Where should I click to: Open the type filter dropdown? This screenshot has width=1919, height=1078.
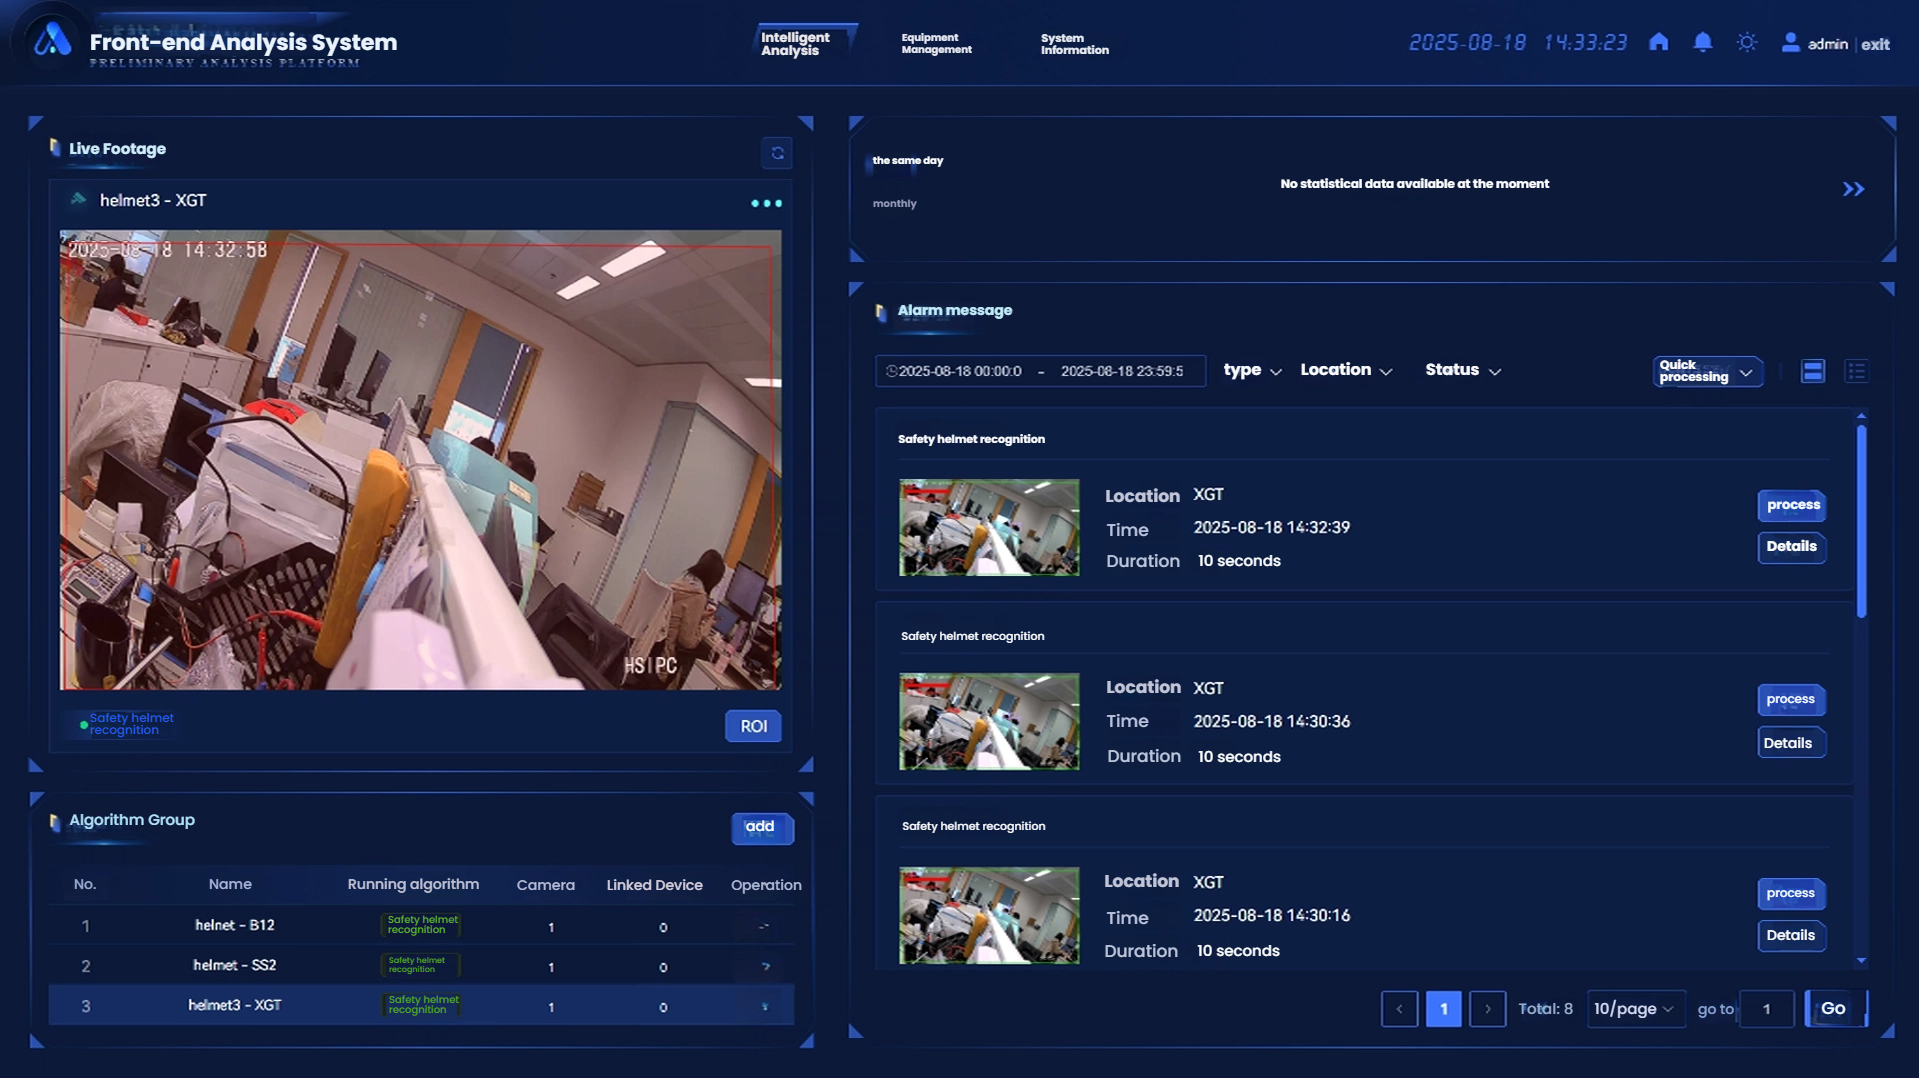point(1250,370)
